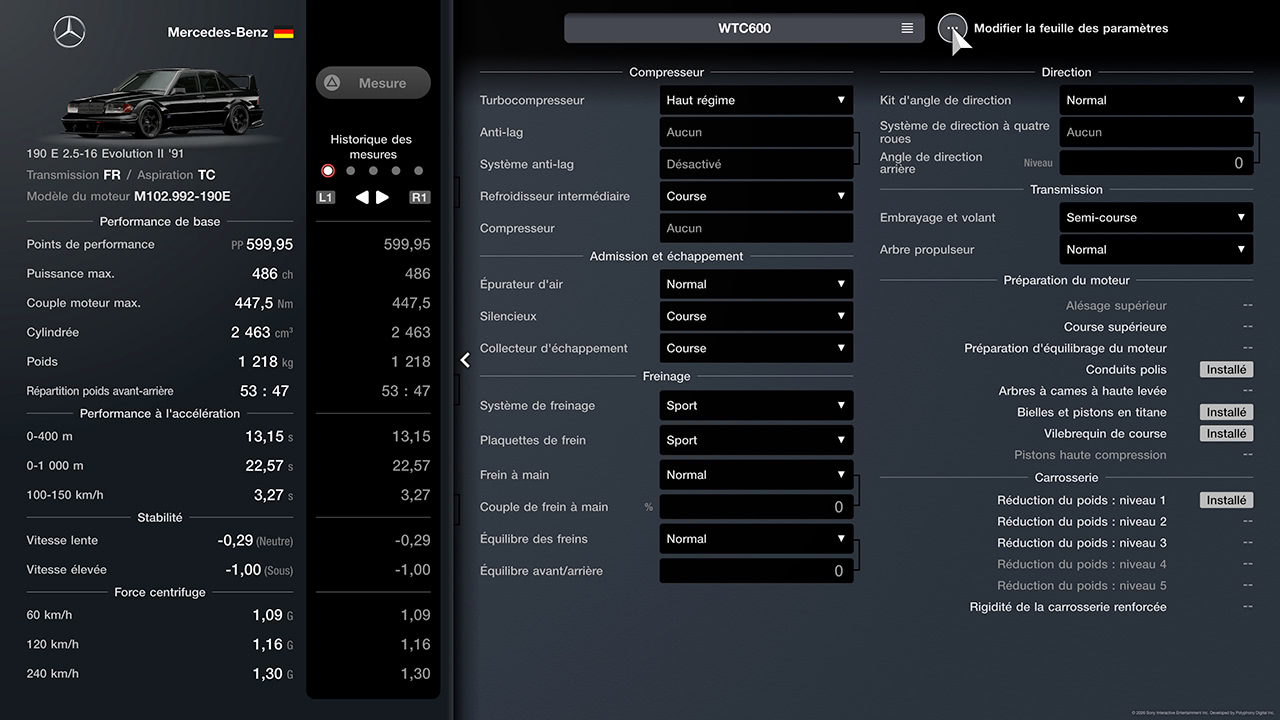This screenshot has width=1280, height=720.
Task: Click the Cylindrée value 2 463 cm³
Action: (262, 332)
